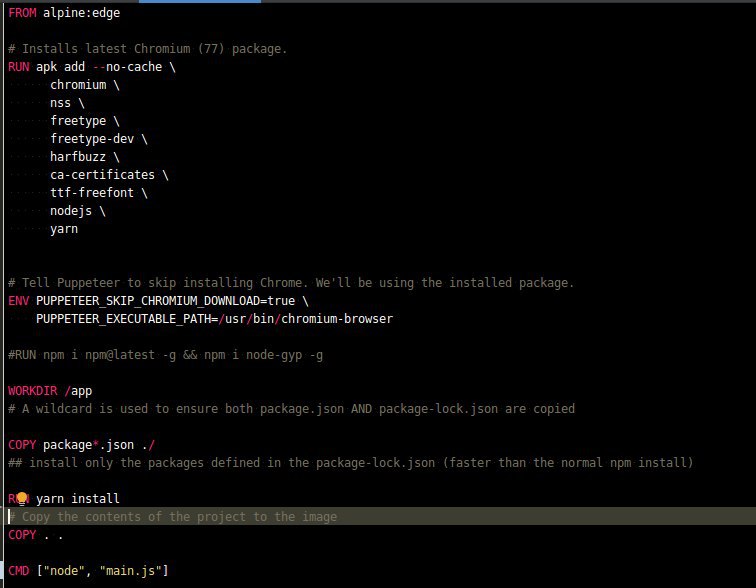The width and height of the screenshot is (756, 588).
Task: Click the '"node"' string in CMD
Action: [64, 571]
